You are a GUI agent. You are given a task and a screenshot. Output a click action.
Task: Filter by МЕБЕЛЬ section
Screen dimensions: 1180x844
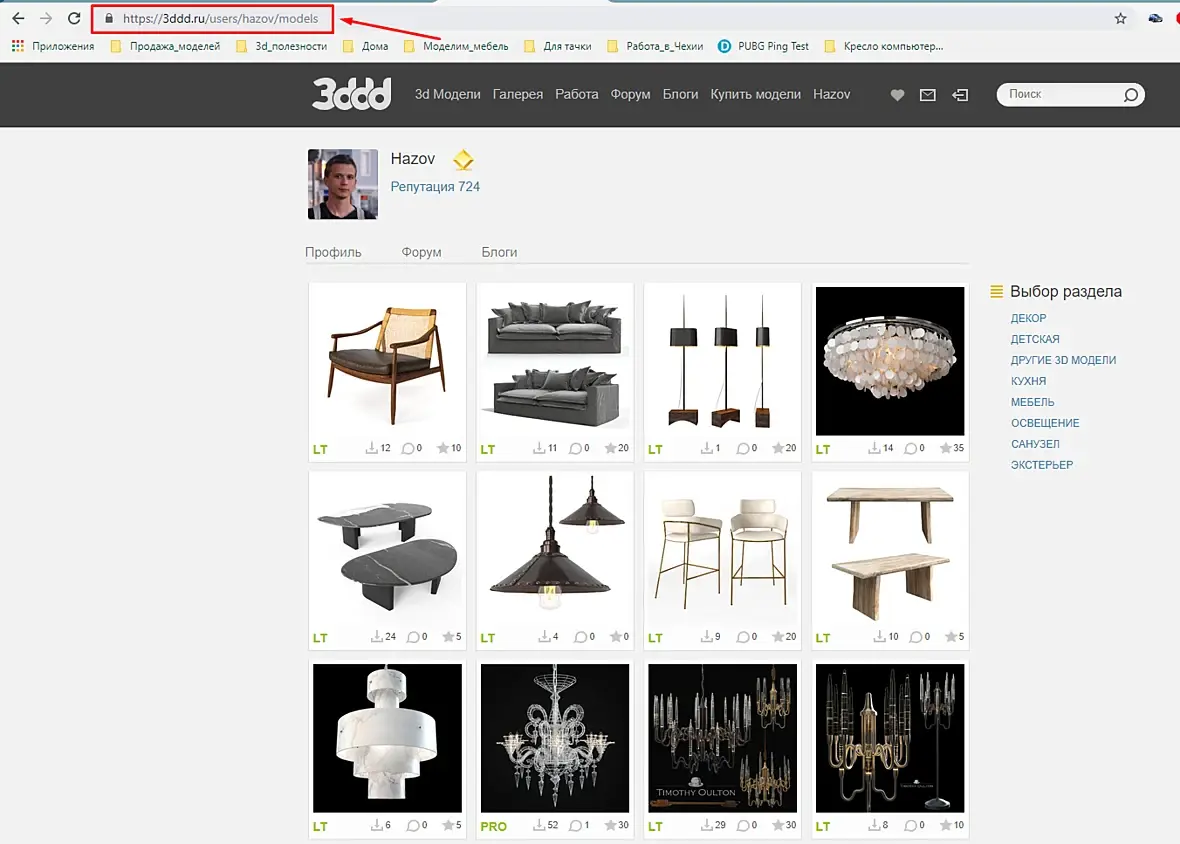coord(1032,402)
